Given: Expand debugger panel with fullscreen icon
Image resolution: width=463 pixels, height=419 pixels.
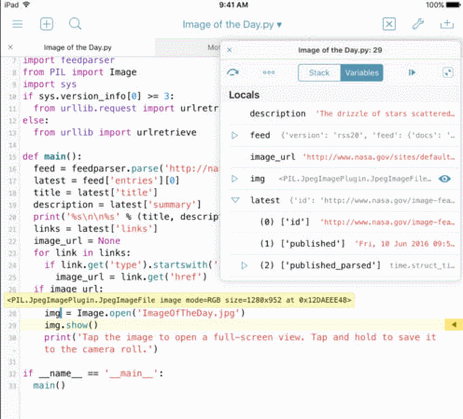Looking at the screenshot, I should (x=448, y=72).
